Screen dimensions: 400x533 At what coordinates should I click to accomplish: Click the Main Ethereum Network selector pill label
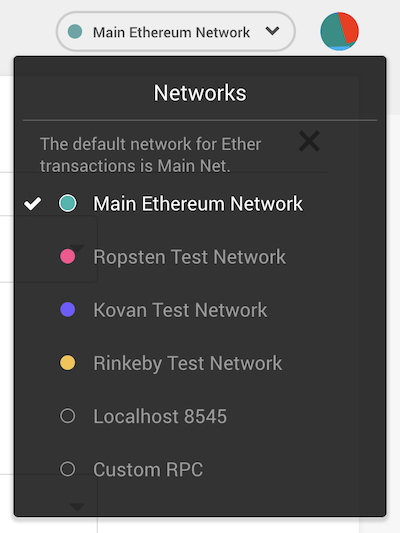[171, 32]
